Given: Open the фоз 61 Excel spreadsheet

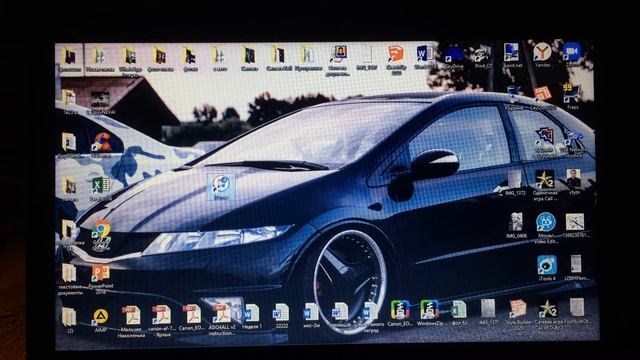Looking at the screenshot, I should click(459, 313).
